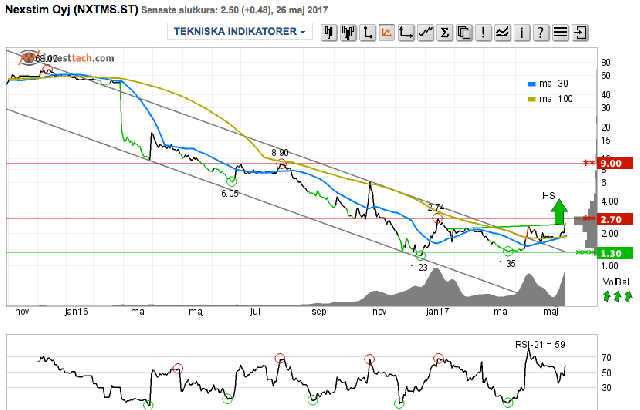Image resolution: width=640 pixels, height=410 pixels.
Task: Select the orange line chart icon
Action: pyautogui.click(x=387, y=32)
